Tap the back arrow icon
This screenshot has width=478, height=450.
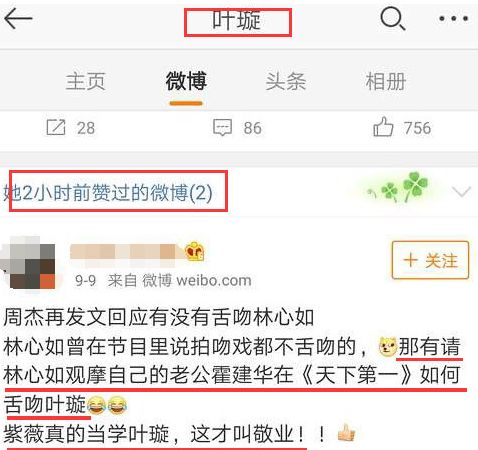click(x=18, y=19)
